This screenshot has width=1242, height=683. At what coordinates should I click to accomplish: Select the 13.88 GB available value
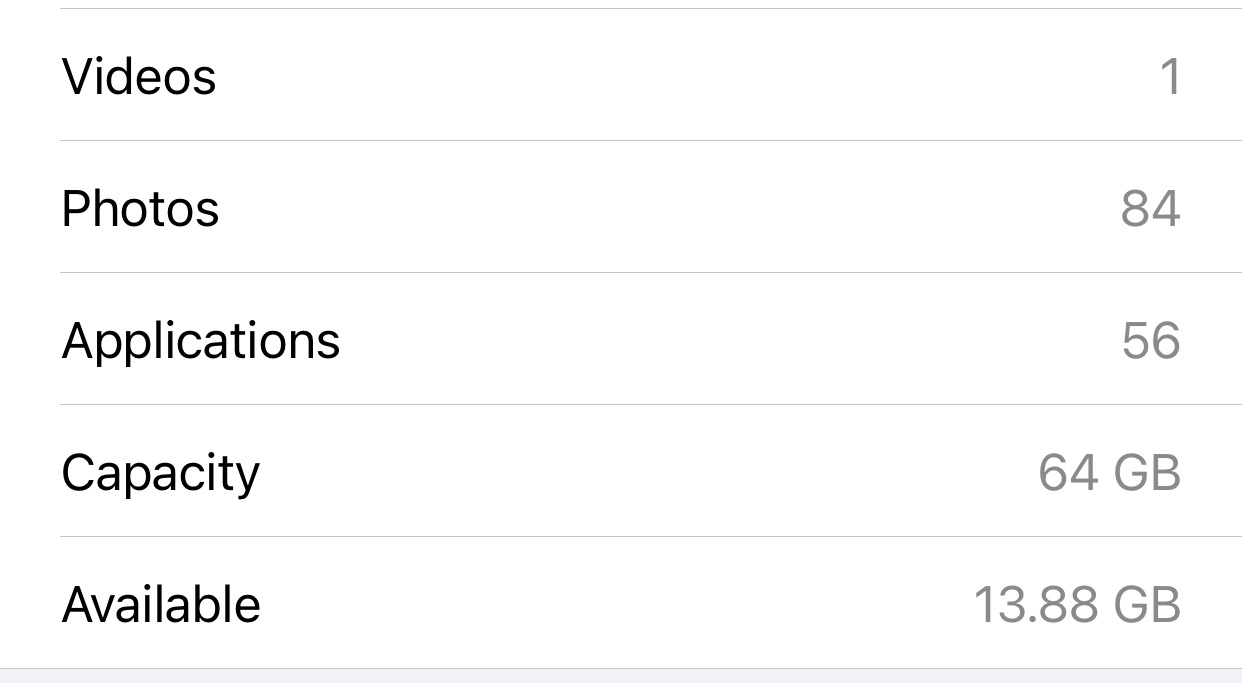point(1077,605)
